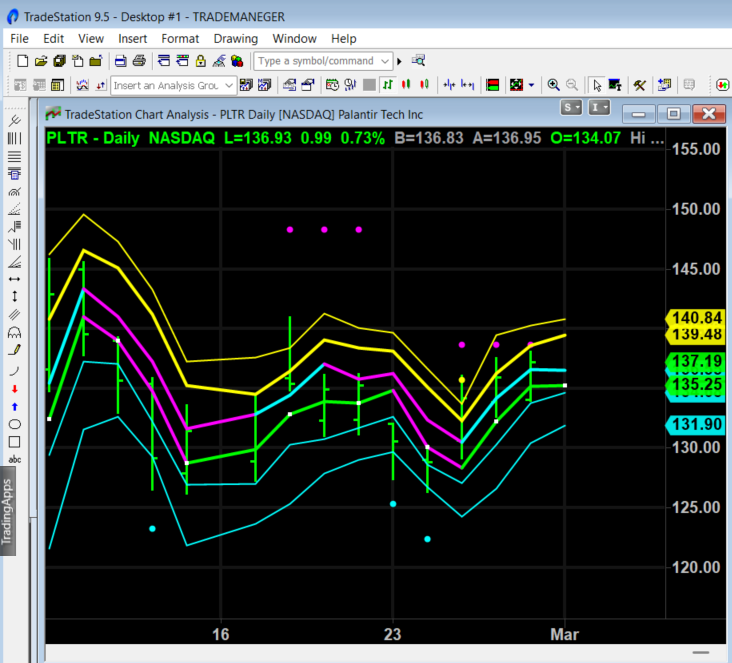Select the horizontal double-arrow tool

click(14, 279)
